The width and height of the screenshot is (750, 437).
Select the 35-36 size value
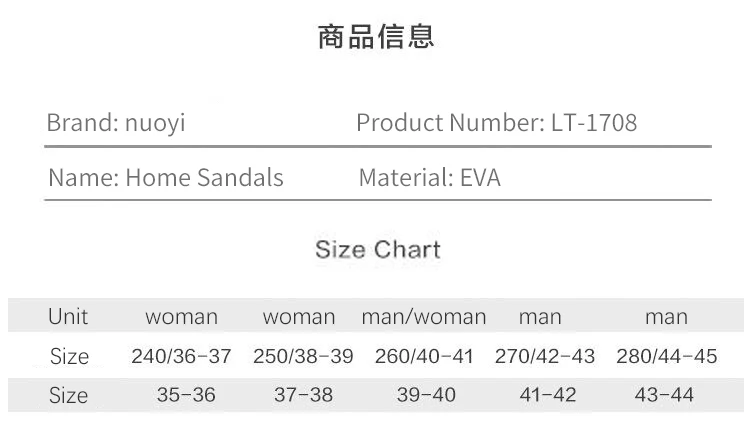(x=186, y=395)
